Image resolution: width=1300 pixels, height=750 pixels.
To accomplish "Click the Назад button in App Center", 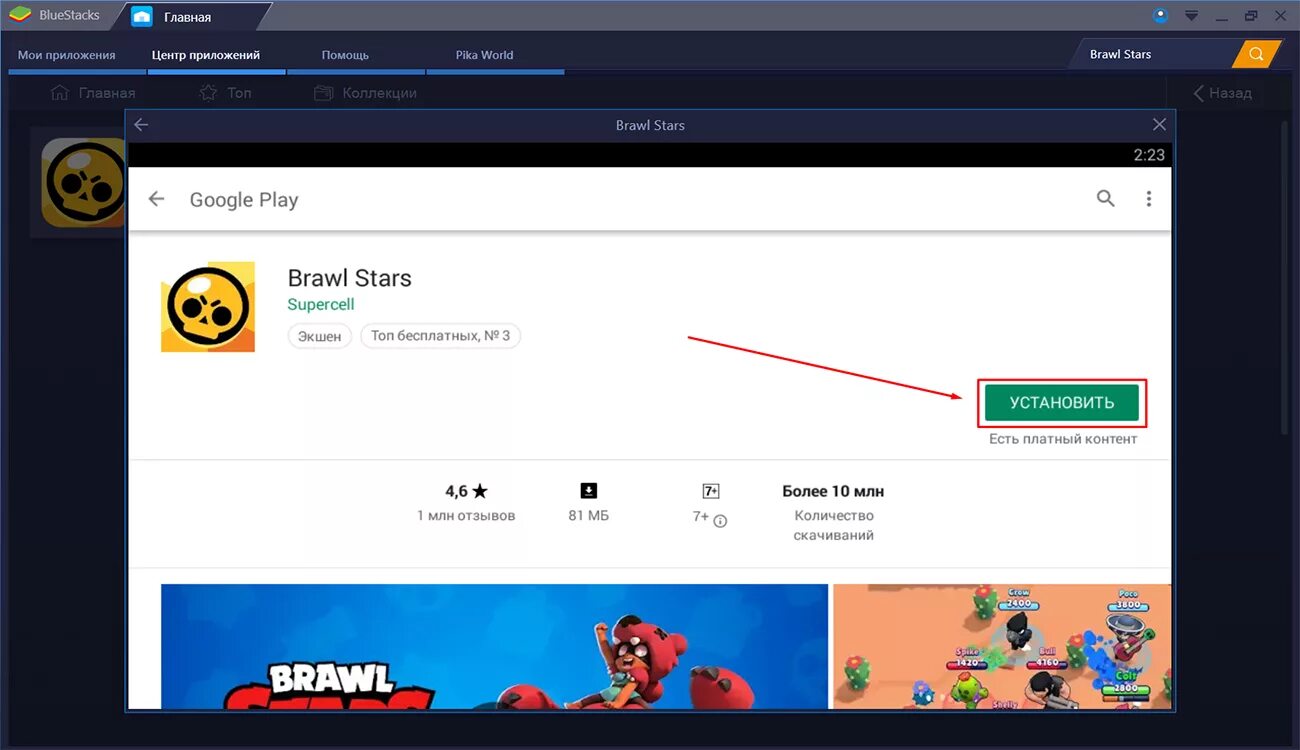I will click(x=1223, y=93).
